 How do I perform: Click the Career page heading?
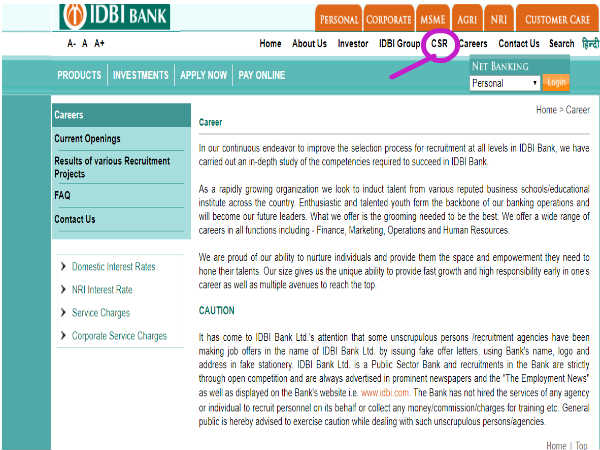[x=210, y=122]
